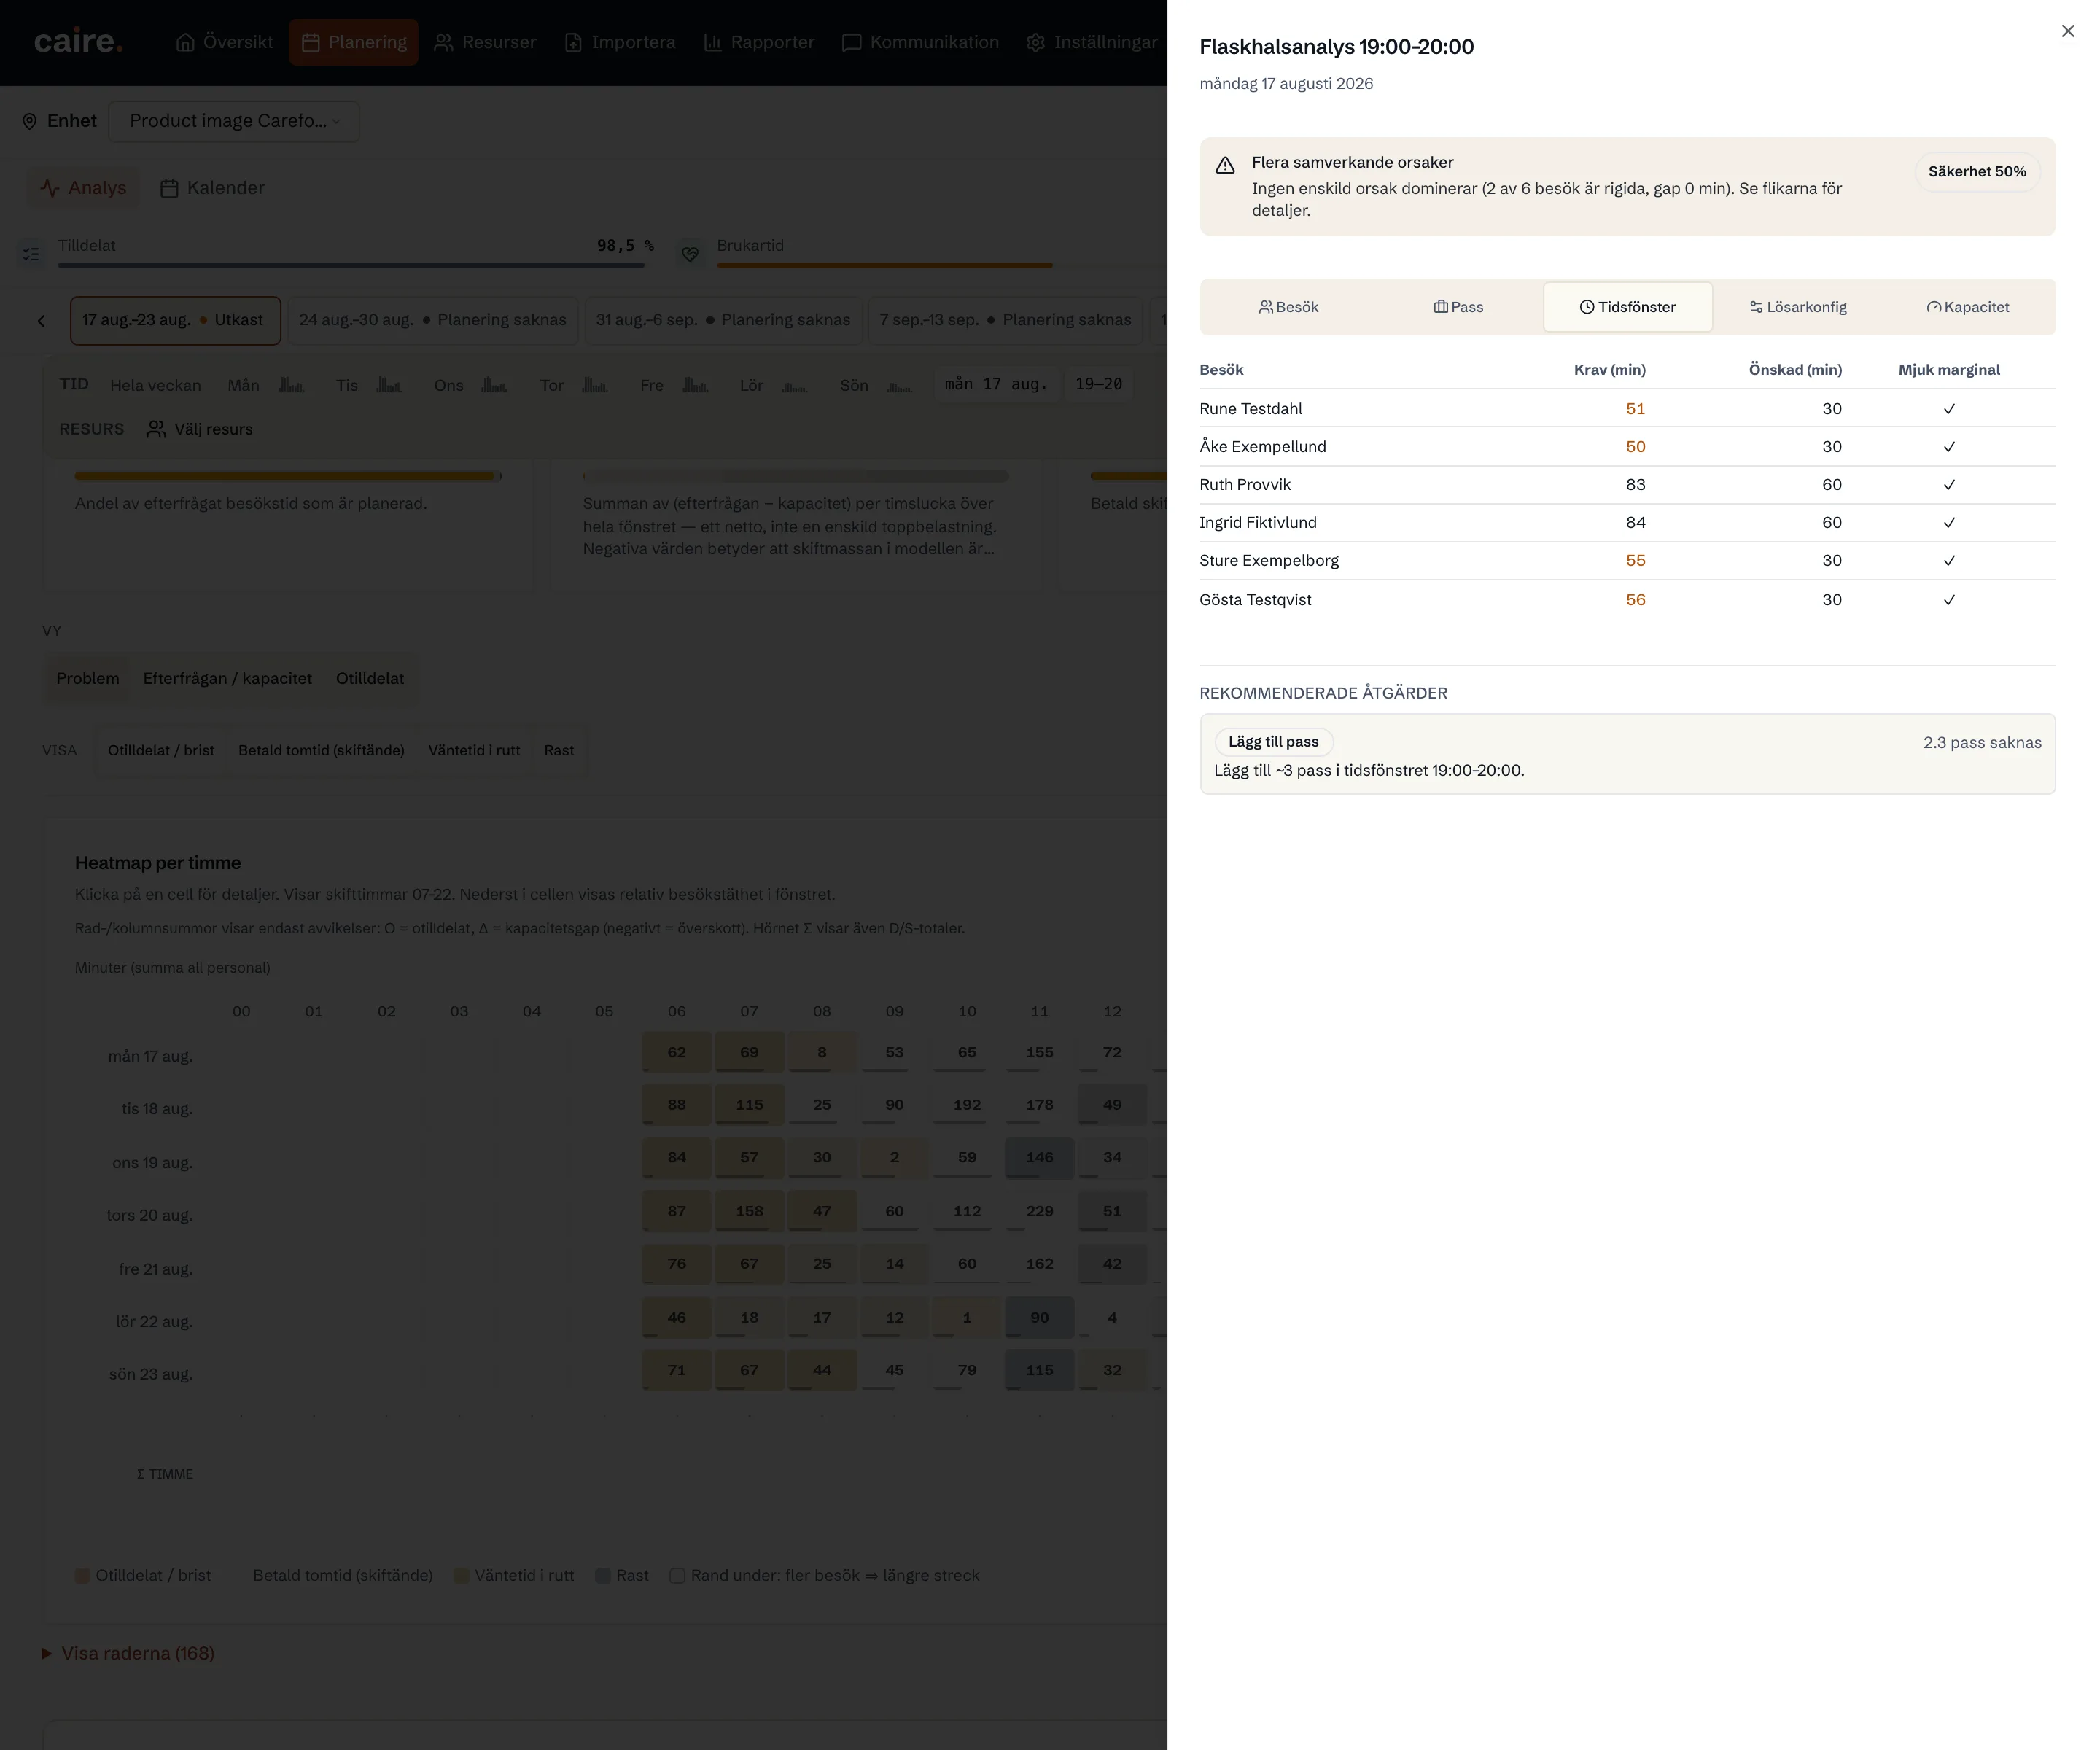Toggle the Otilldelat / brist filter chip
This screenshot has height=1750, width=2100.
pyautogui.click(x=161, y=750)
